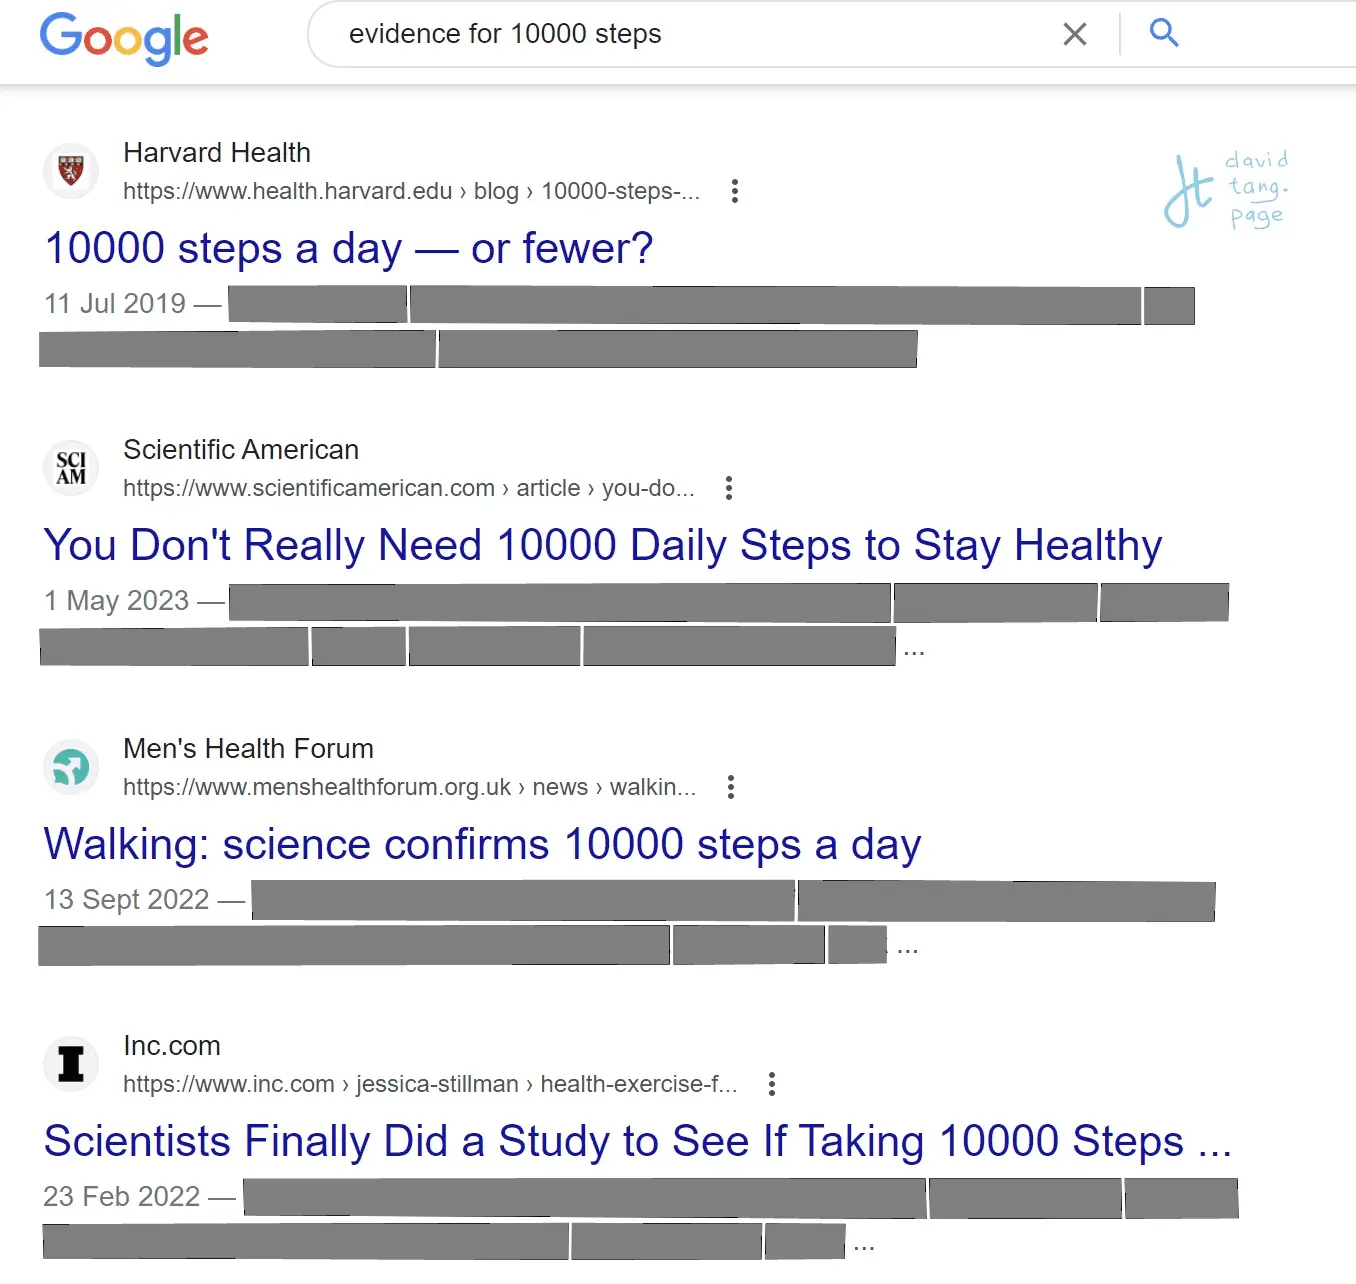Open '10000 steps a day — or fewer?' link
This screenshot has height=1284, width=1356.
pyautogui.click(x=349, y=248)
